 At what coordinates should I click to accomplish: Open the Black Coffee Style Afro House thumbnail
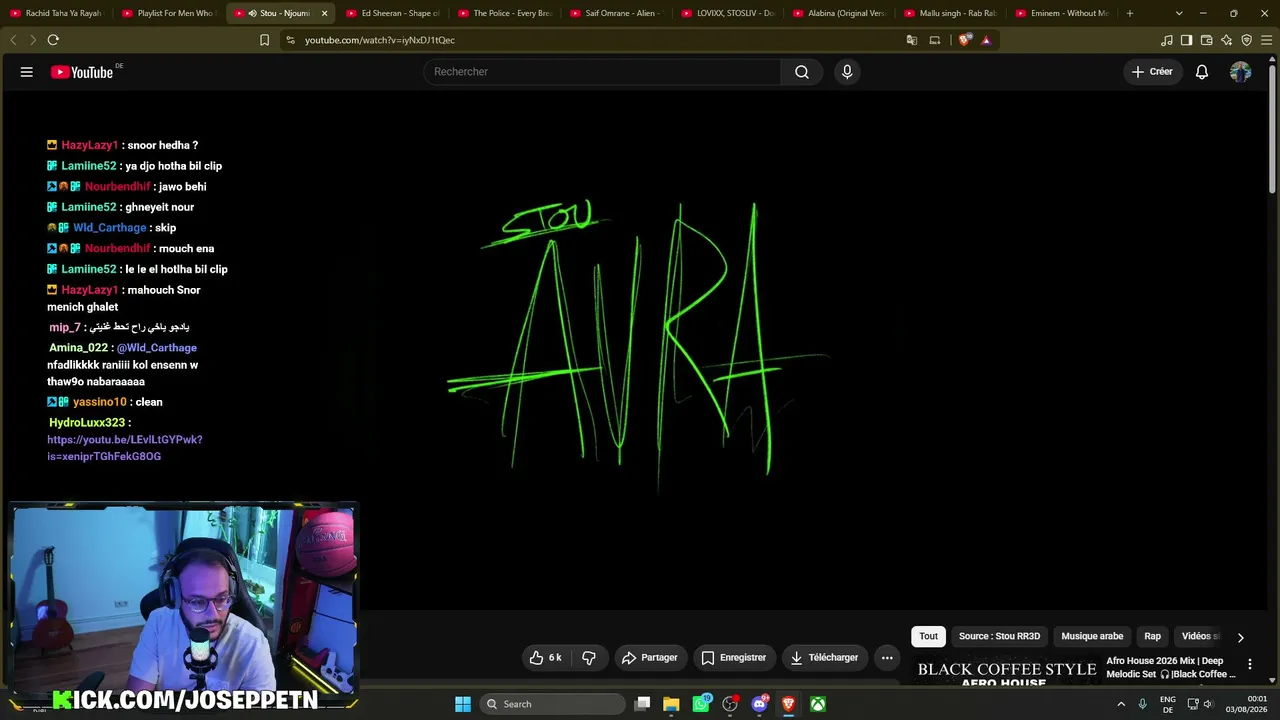point(1007,671)
